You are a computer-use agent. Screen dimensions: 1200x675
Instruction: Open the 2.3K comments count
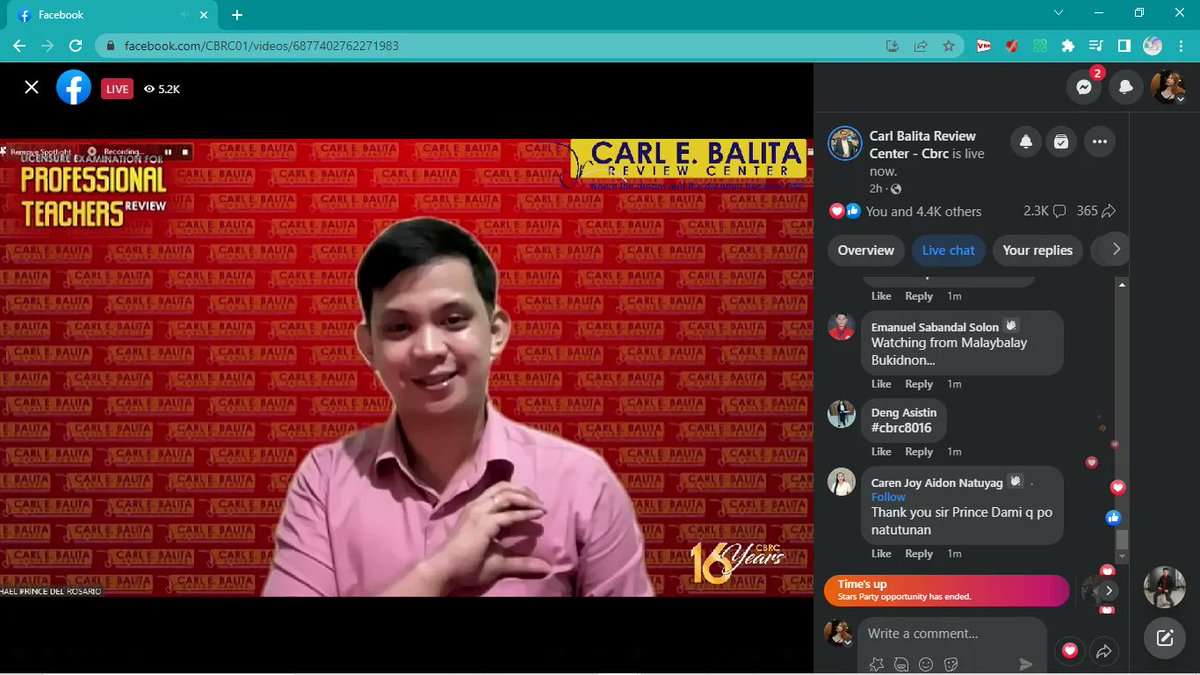[x=1044, y=211]
